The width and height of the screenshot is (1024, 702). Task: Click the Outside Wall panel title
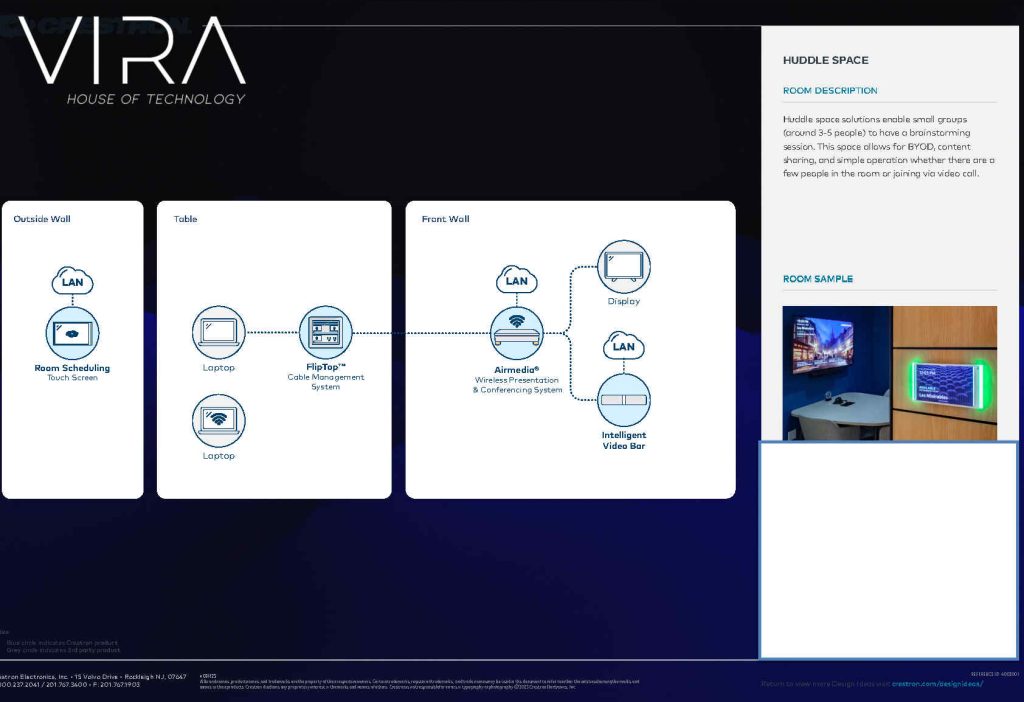click(42, 219)
